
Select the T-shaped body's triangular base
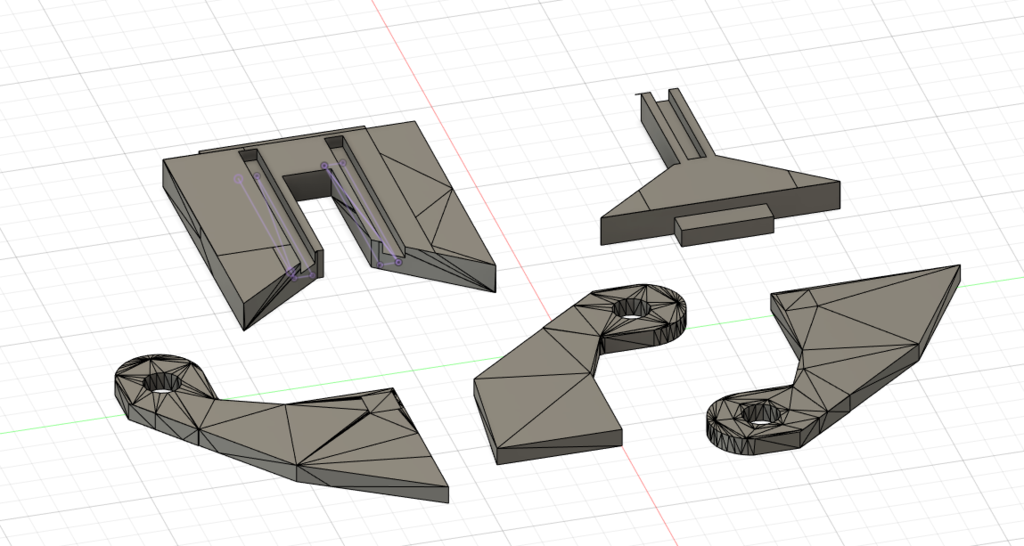718,186
